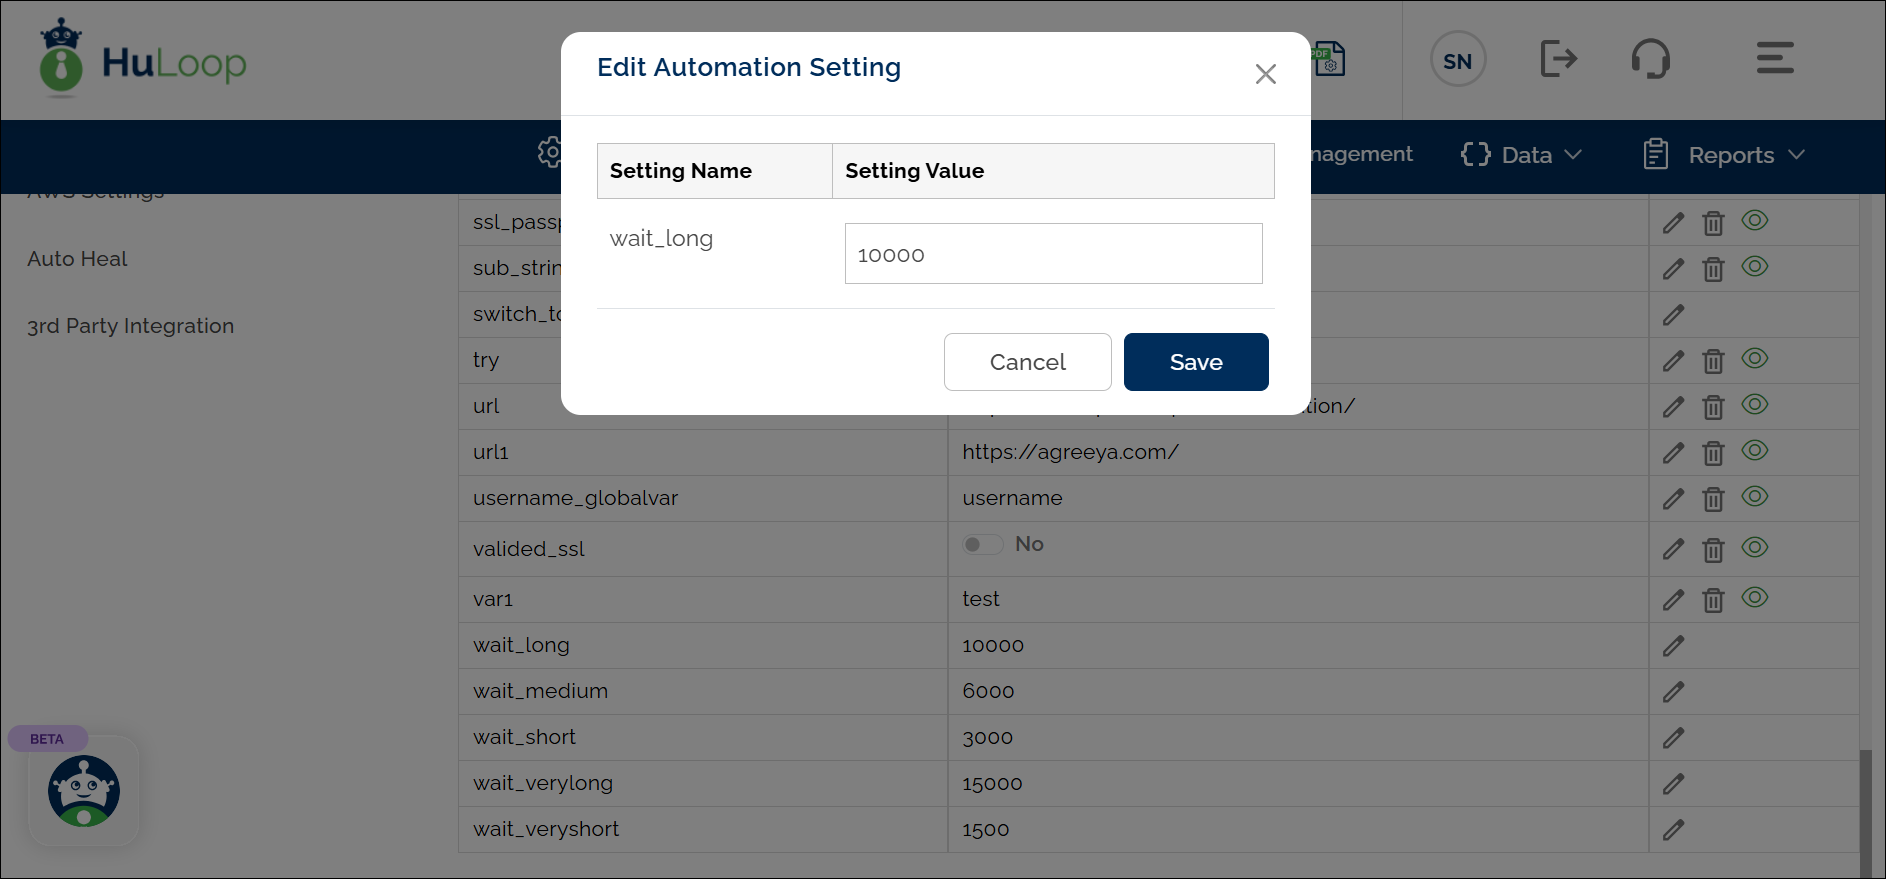Open the hamburger menu icon
Viewport: 1886px width, 879px height.
point(1775,58)
